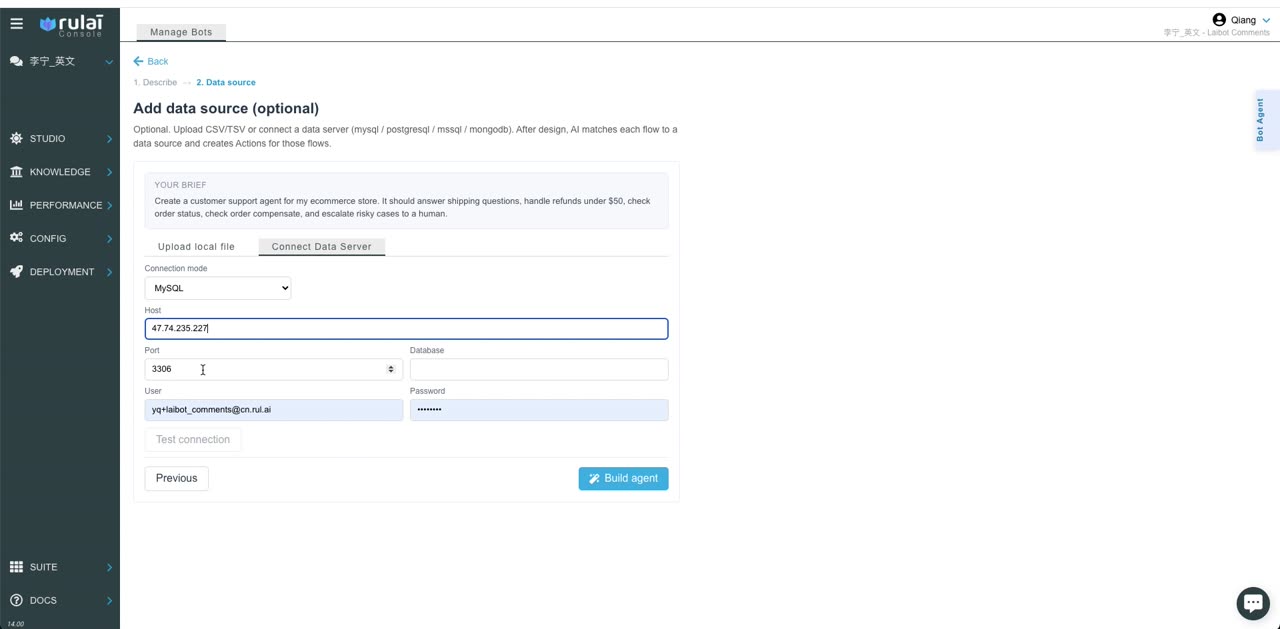Image resolution: width=1280 pixels, height=629 pixels.
Task: Click the KNOWLEDGE label in sidebar
Action: 60,172
